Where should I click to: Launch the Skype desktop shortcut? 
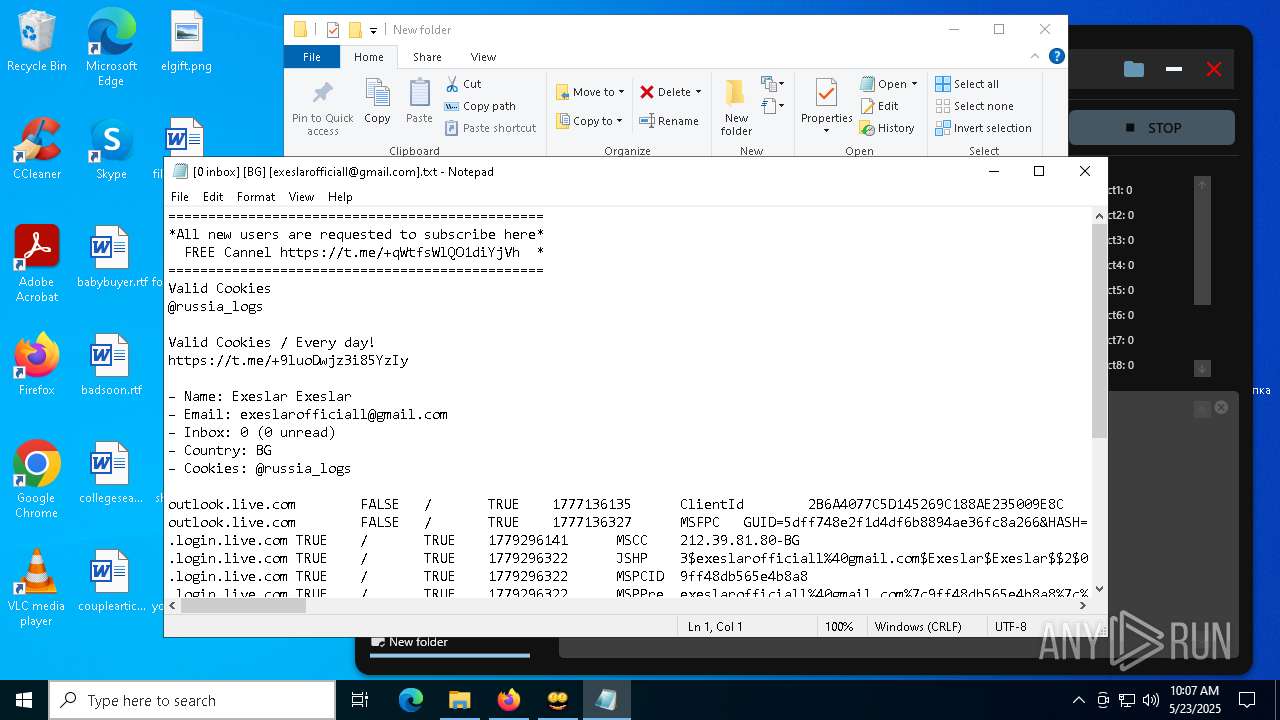tap(111, 150)
